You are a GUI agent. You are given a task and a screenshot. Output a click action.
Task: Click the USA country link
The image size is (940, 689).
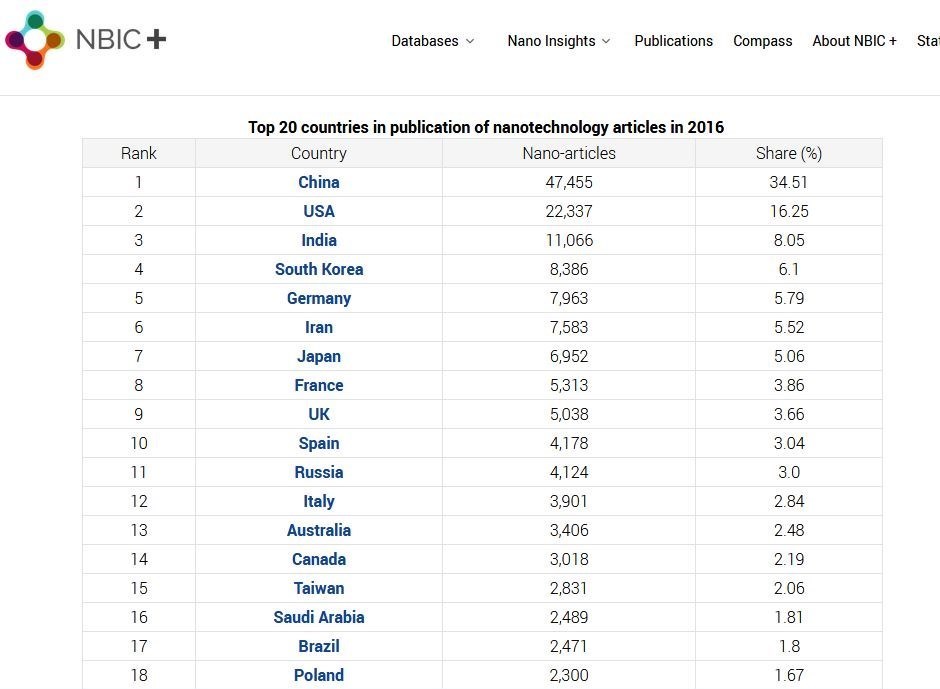tap(319, 211)
